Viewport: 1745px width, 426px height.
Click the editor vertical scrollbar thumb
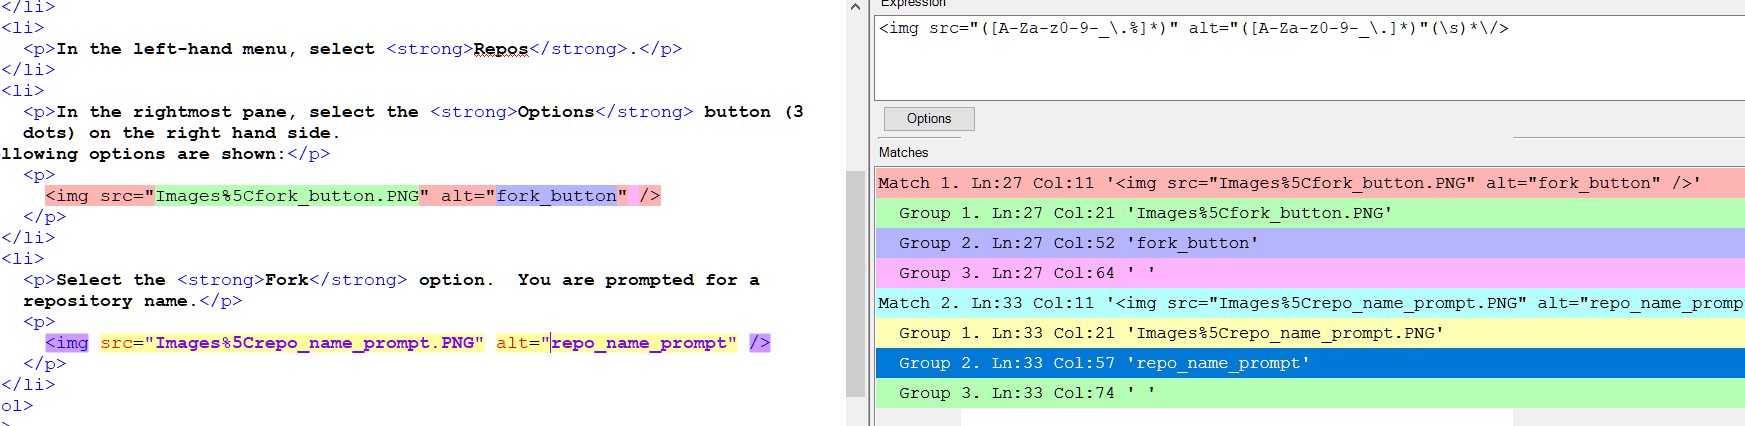click(855, 283)
